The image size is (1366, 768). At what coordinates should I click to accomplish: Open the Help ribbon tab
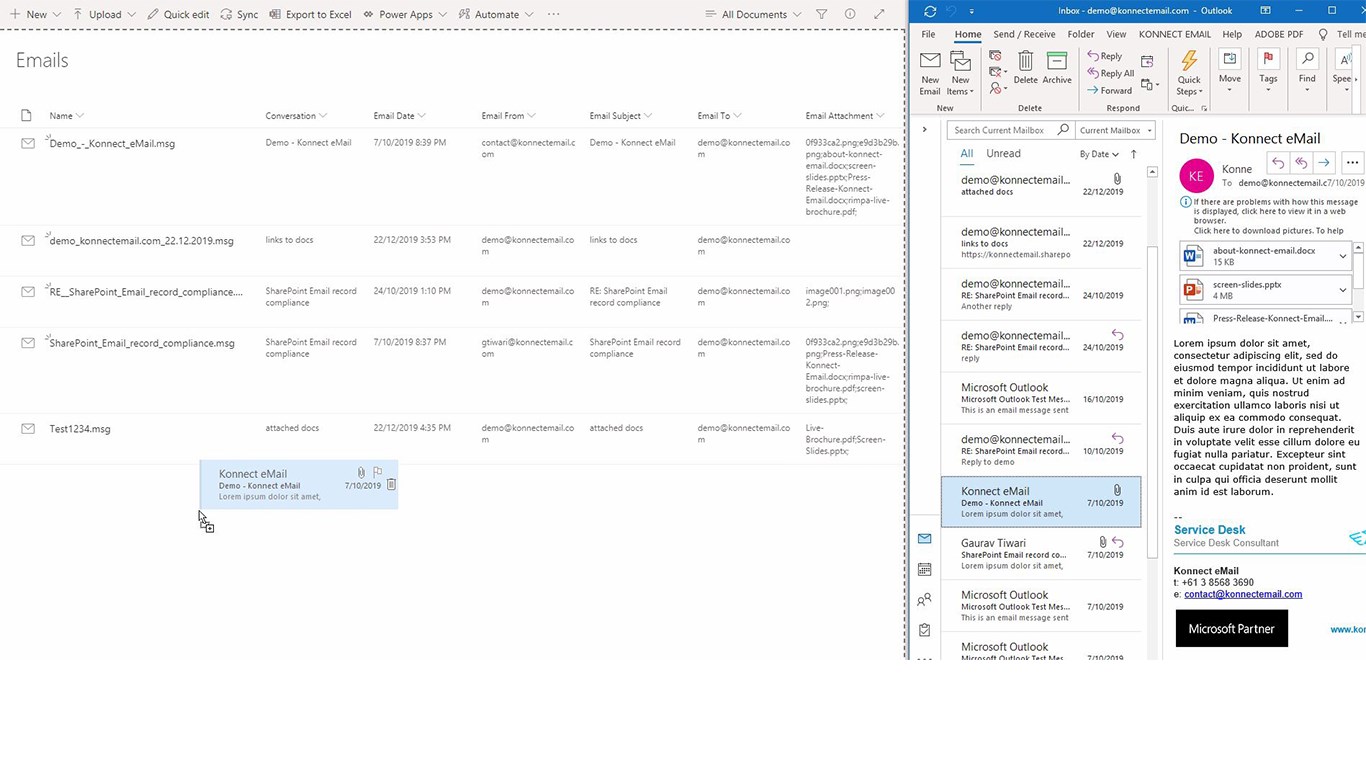[x=1232, y=34]
